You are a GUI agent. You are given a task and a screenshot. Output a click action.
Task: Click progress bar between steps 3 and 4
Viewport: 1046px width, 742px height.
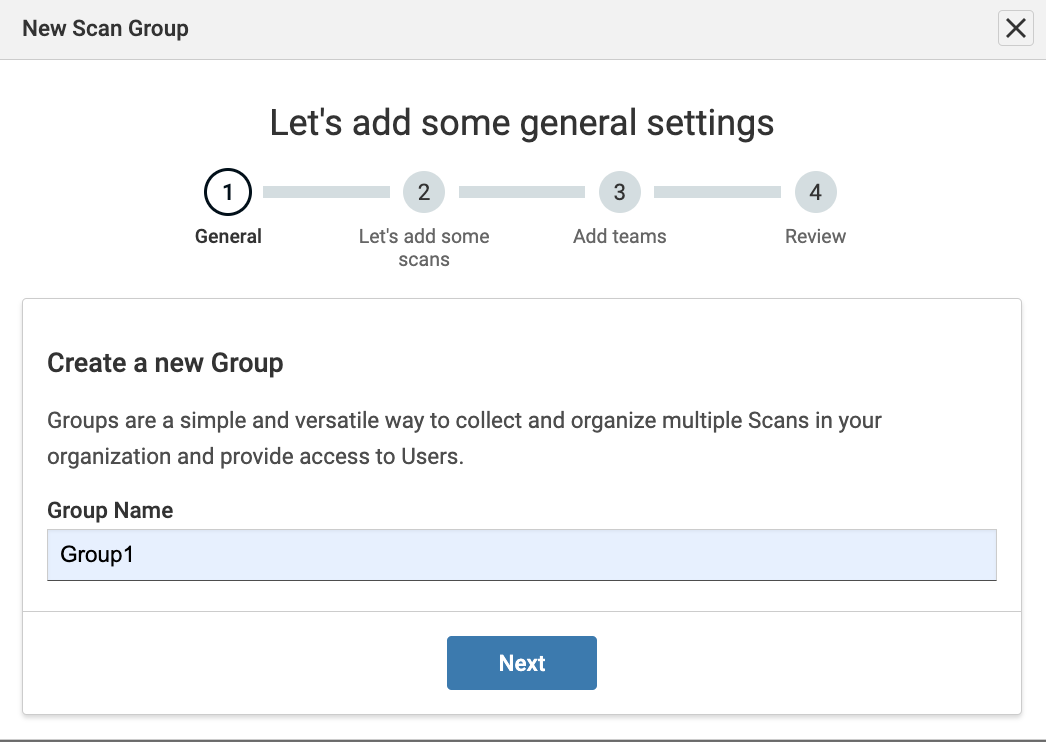tap(718, 192)
